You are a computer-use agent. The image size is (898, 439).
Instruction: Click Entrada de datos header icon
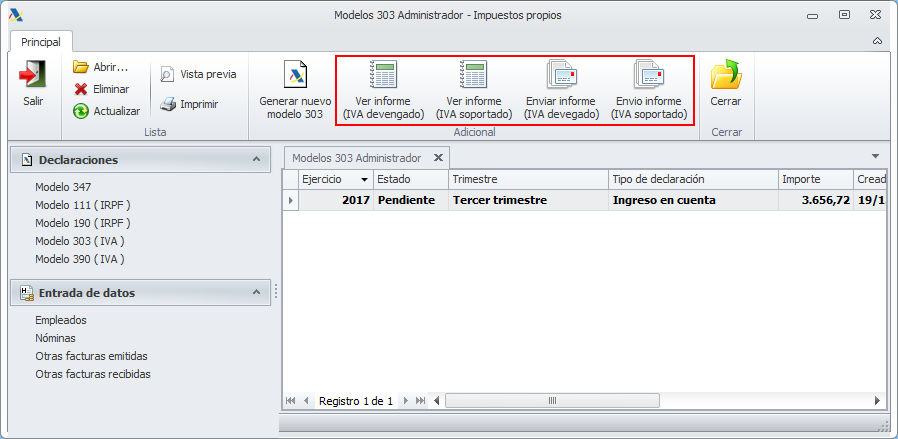(26, 292)
